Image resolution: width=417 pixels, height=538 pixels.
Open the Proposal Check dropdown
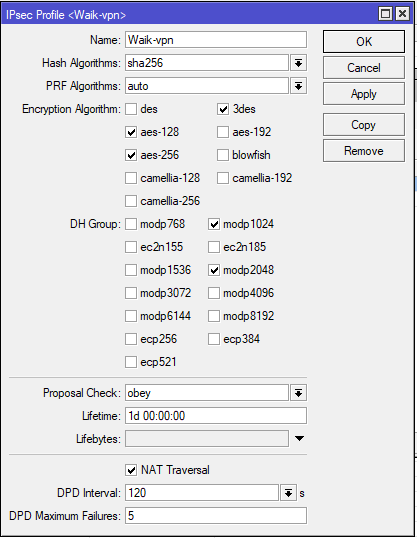(298, 393)
